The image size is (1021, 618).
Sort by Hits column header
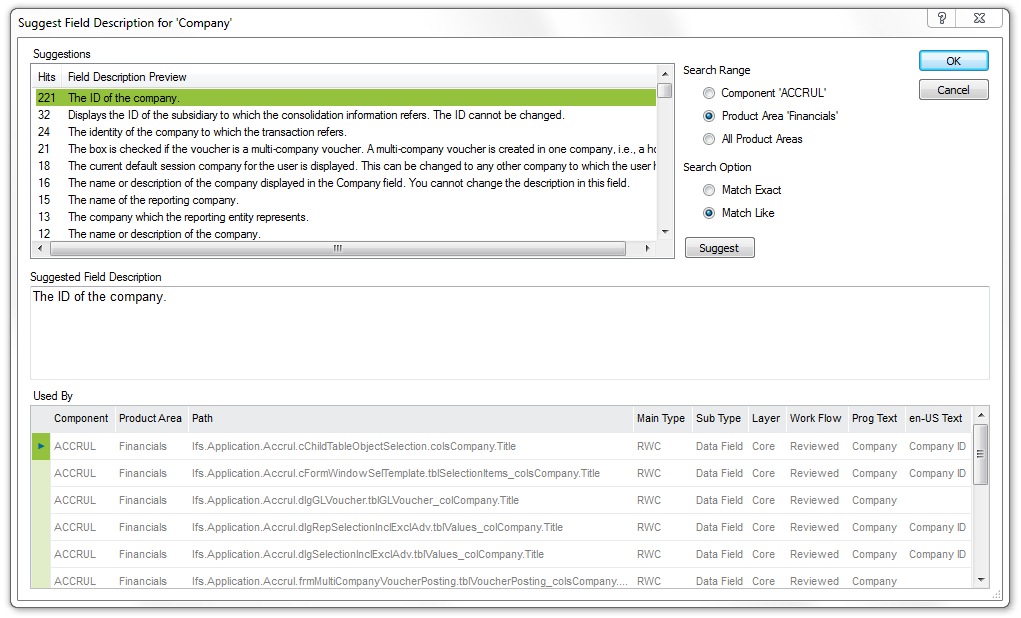[x=47, y=77]
